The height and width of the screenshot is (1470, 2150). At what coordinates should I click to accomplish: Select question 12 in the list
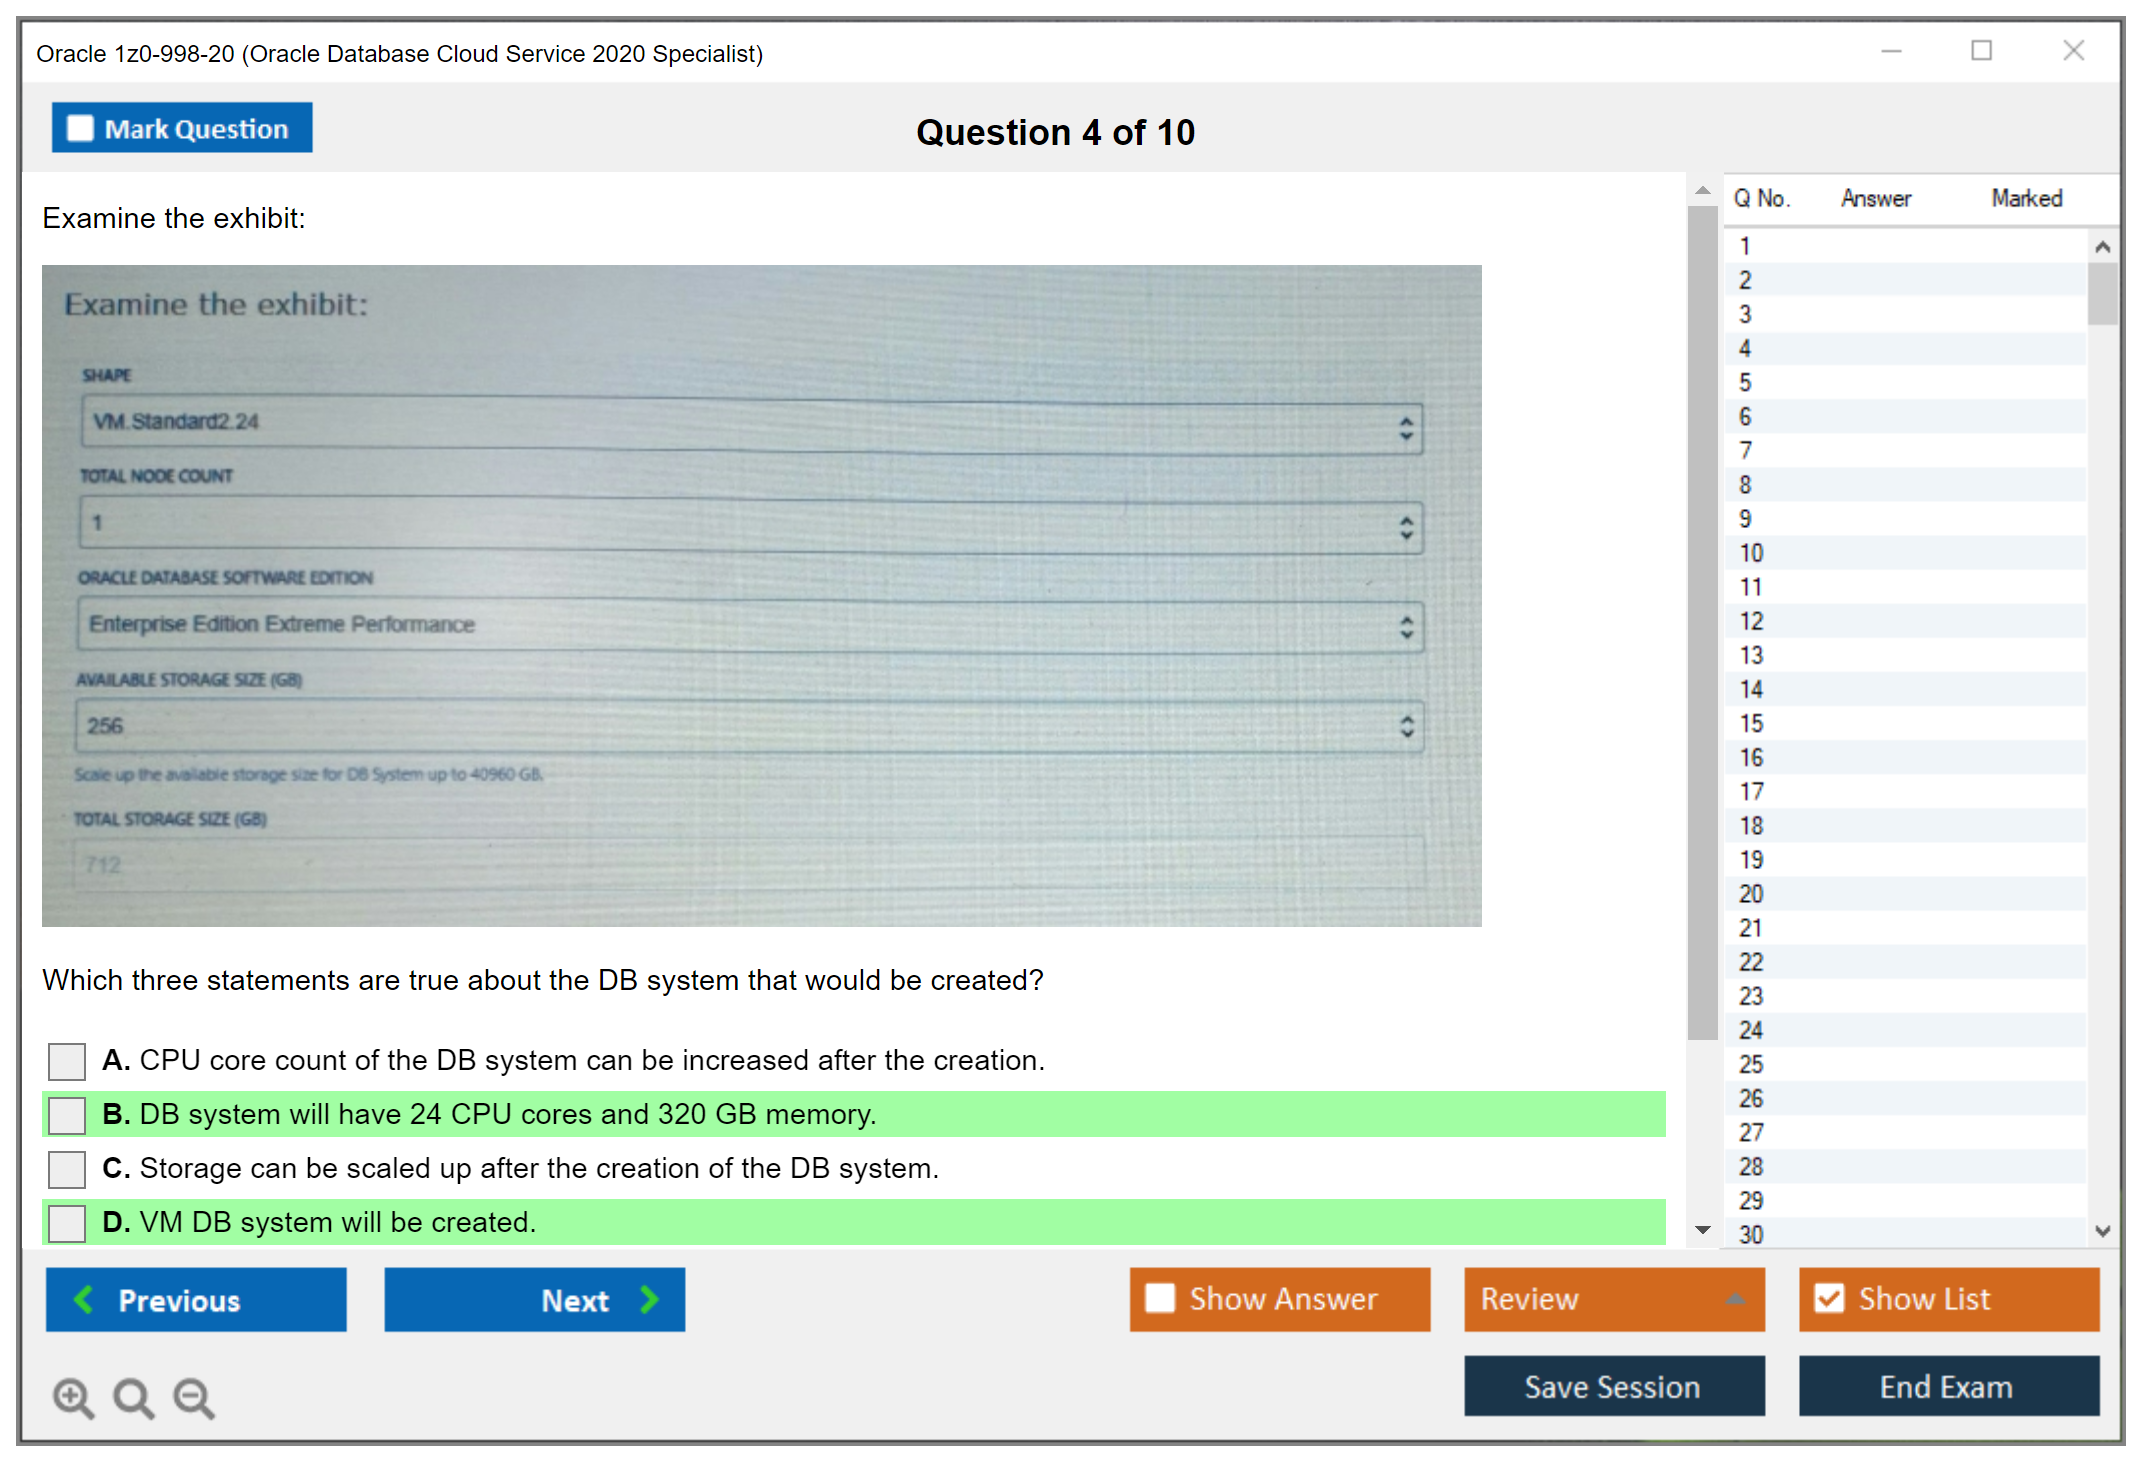(x=1751, y=621)
